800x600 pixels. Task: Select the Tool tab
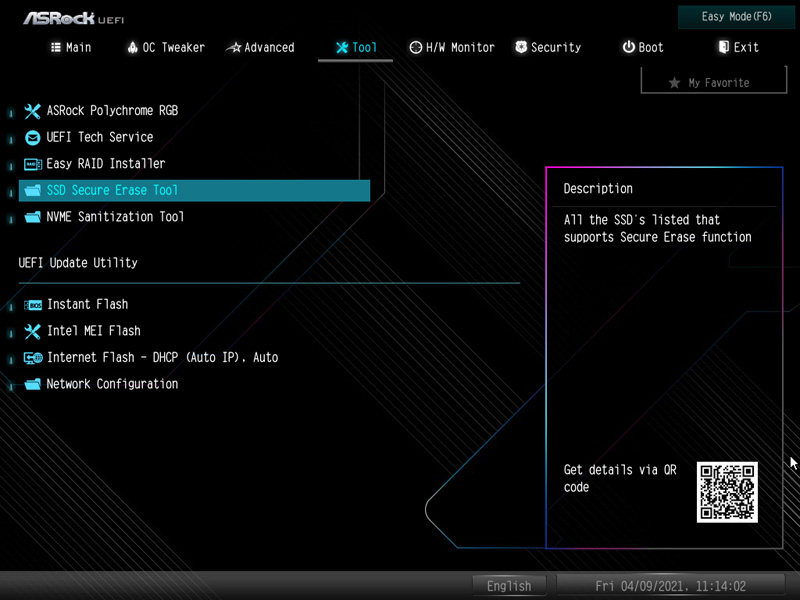tap(356, 47)
